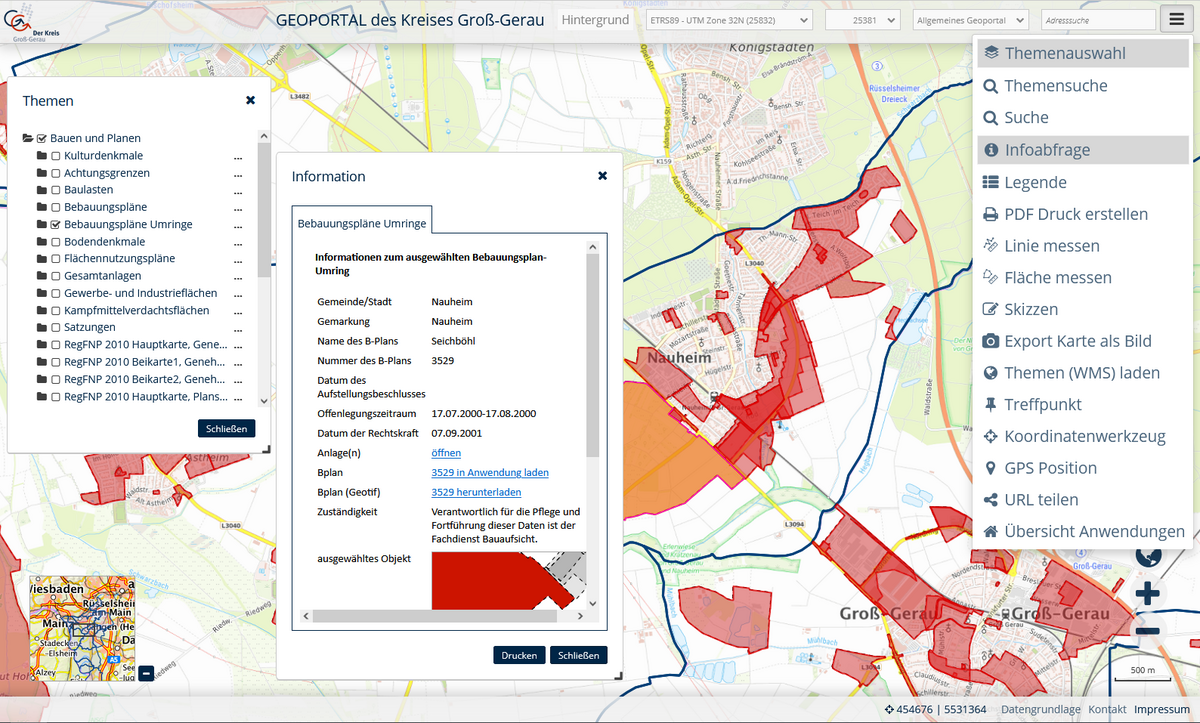Viewport: 1200px width, 723px height.
Task: Click the Adresssuche input field
Action: coord(1095,20)
